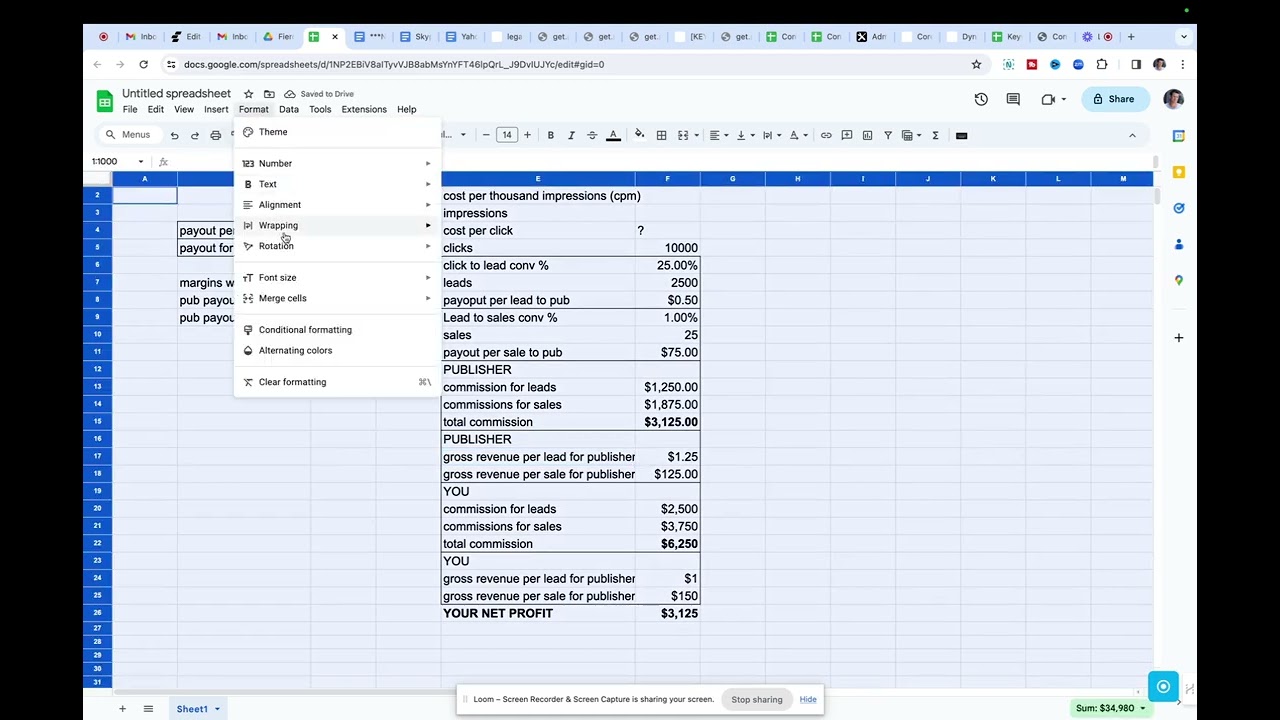
Task: Apply strikethrough formatting
Action: [x=592, y=135]
